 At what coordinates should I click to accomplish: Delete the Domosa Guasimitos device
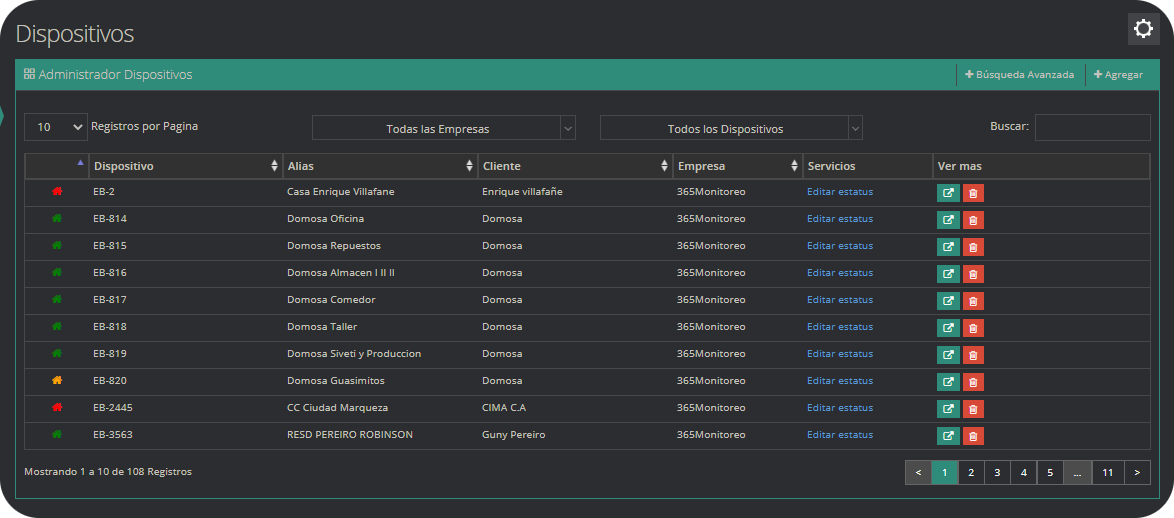click(973, 382)
